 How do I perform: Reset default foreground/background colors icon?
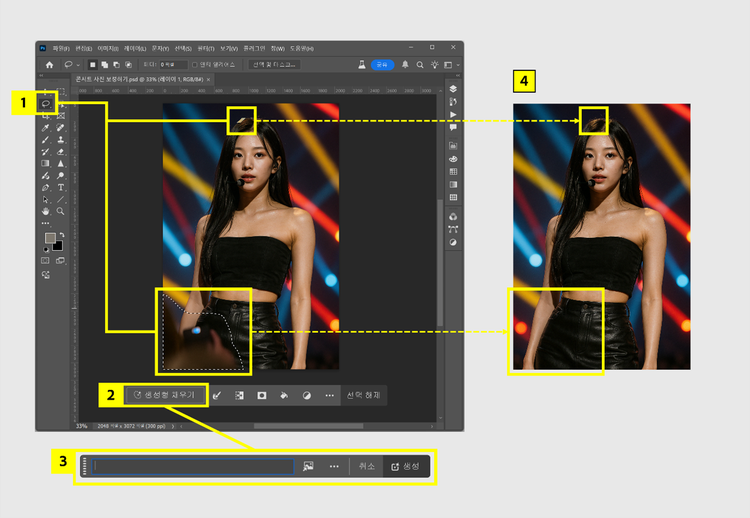46,249
